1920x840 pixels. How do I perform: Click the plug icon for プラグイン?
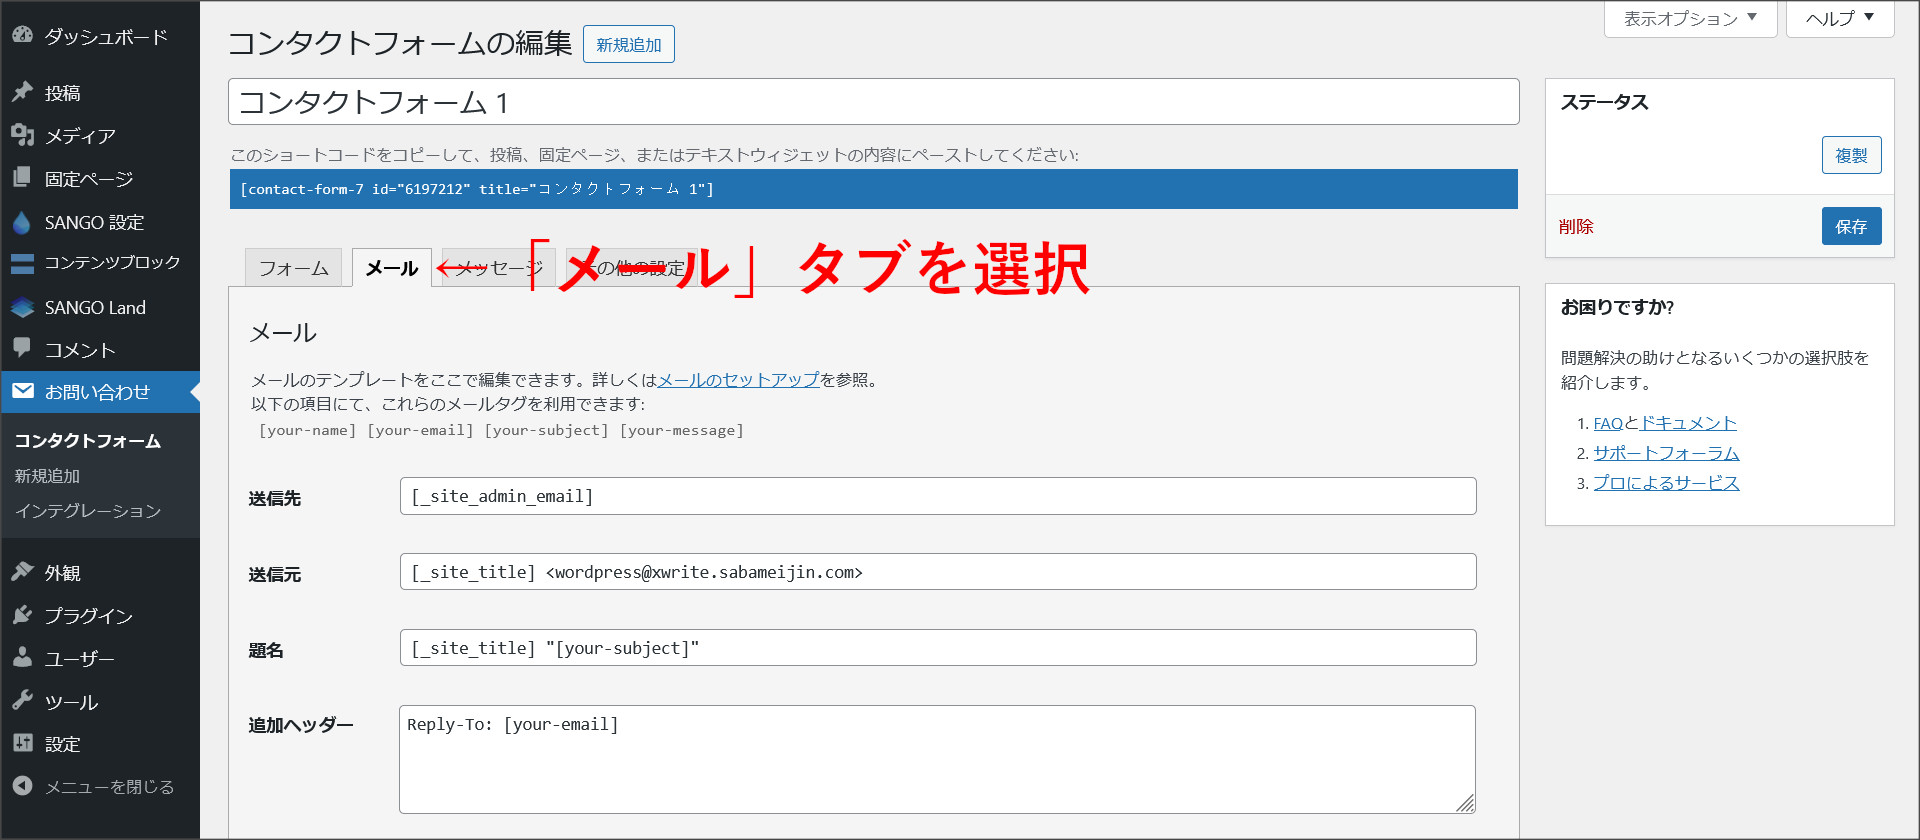(x=22, y=615)
